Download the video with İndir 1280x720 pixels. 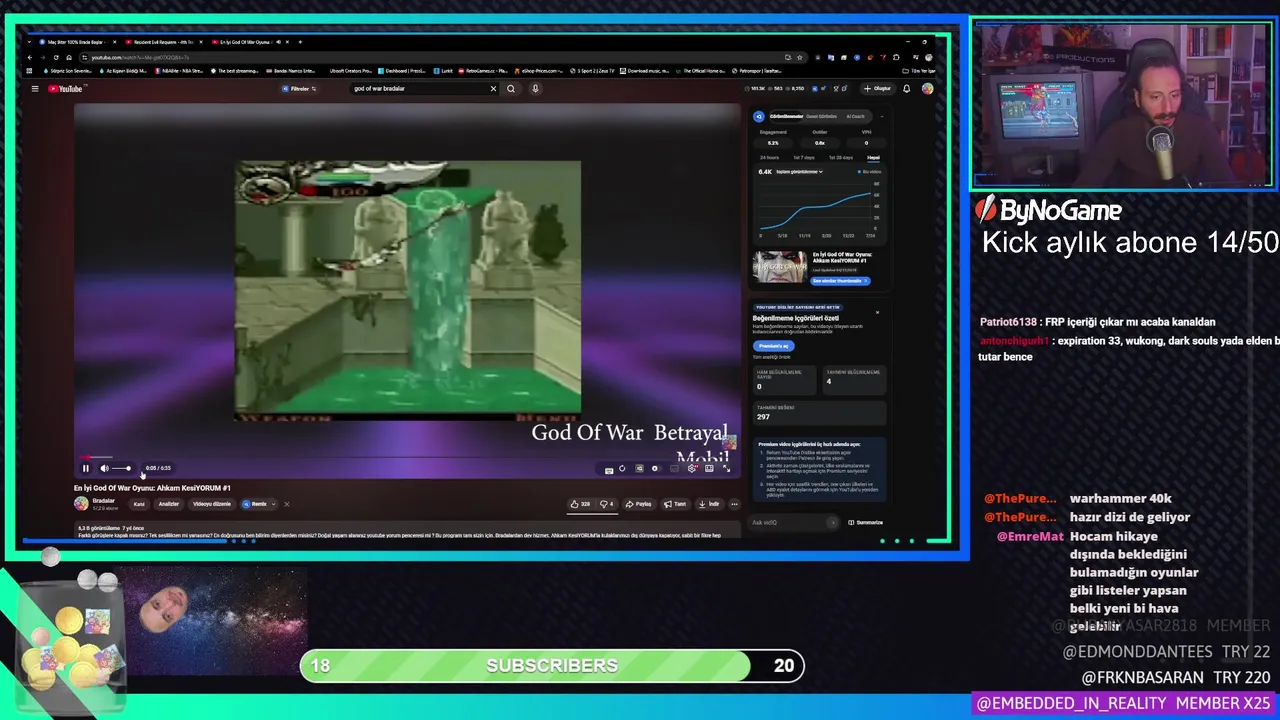[x=710, y=504]
